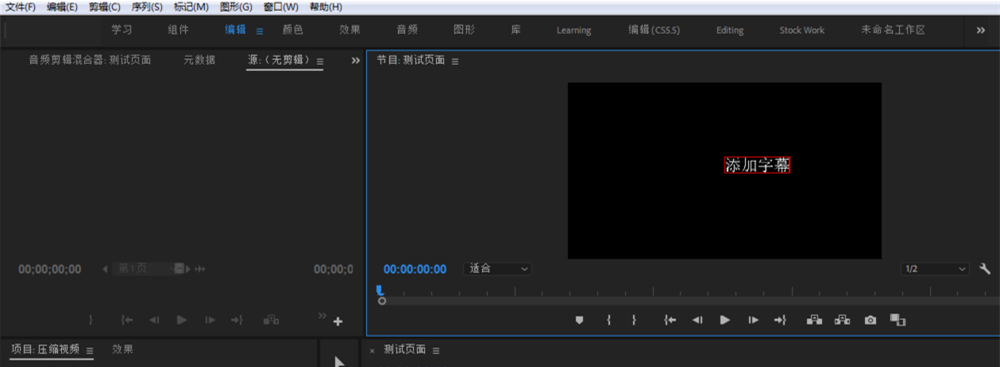This screenshot has width=1000, height=367.
Task: Play clip in the Source monitor
Action: point(182,320)
